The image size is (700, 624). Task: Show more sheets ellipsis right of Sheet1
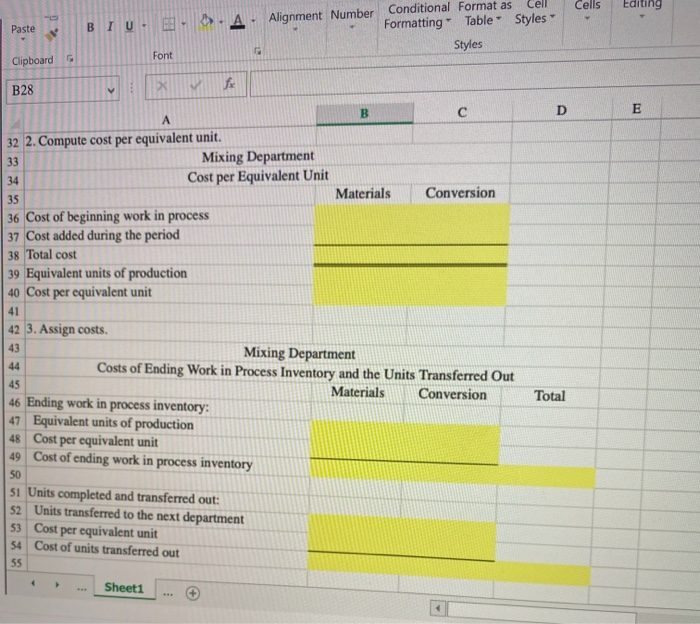click(168, 594)
